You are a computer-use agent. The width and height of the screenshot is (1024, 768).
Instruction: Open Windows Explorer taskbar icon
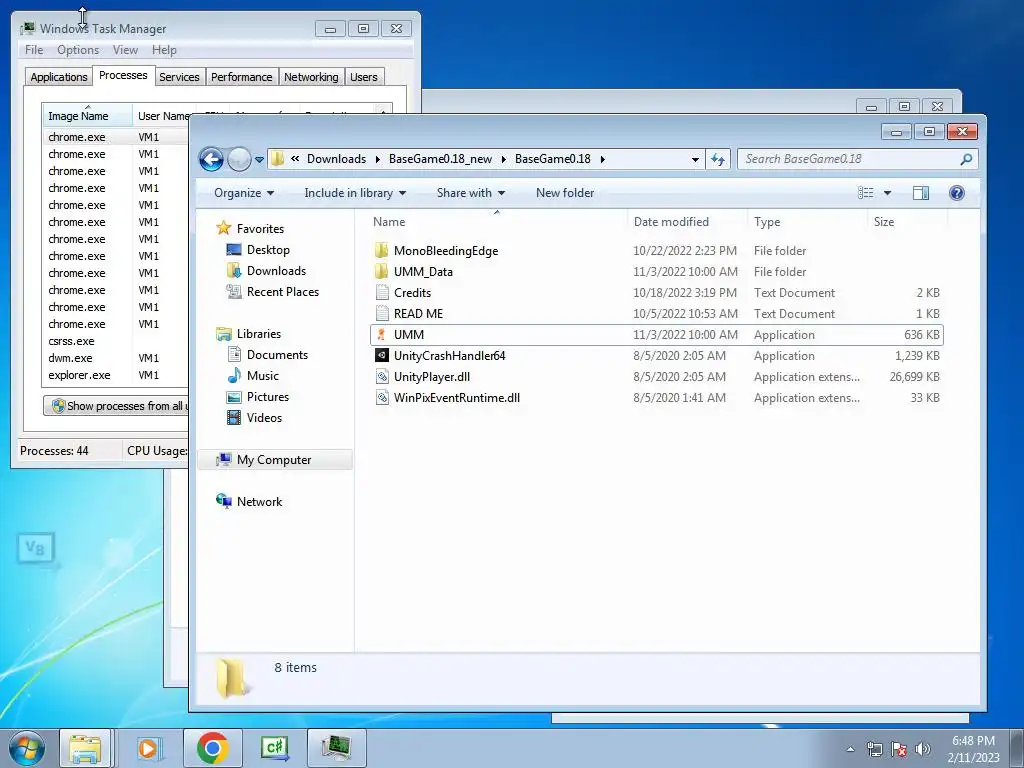pos(86,748)
